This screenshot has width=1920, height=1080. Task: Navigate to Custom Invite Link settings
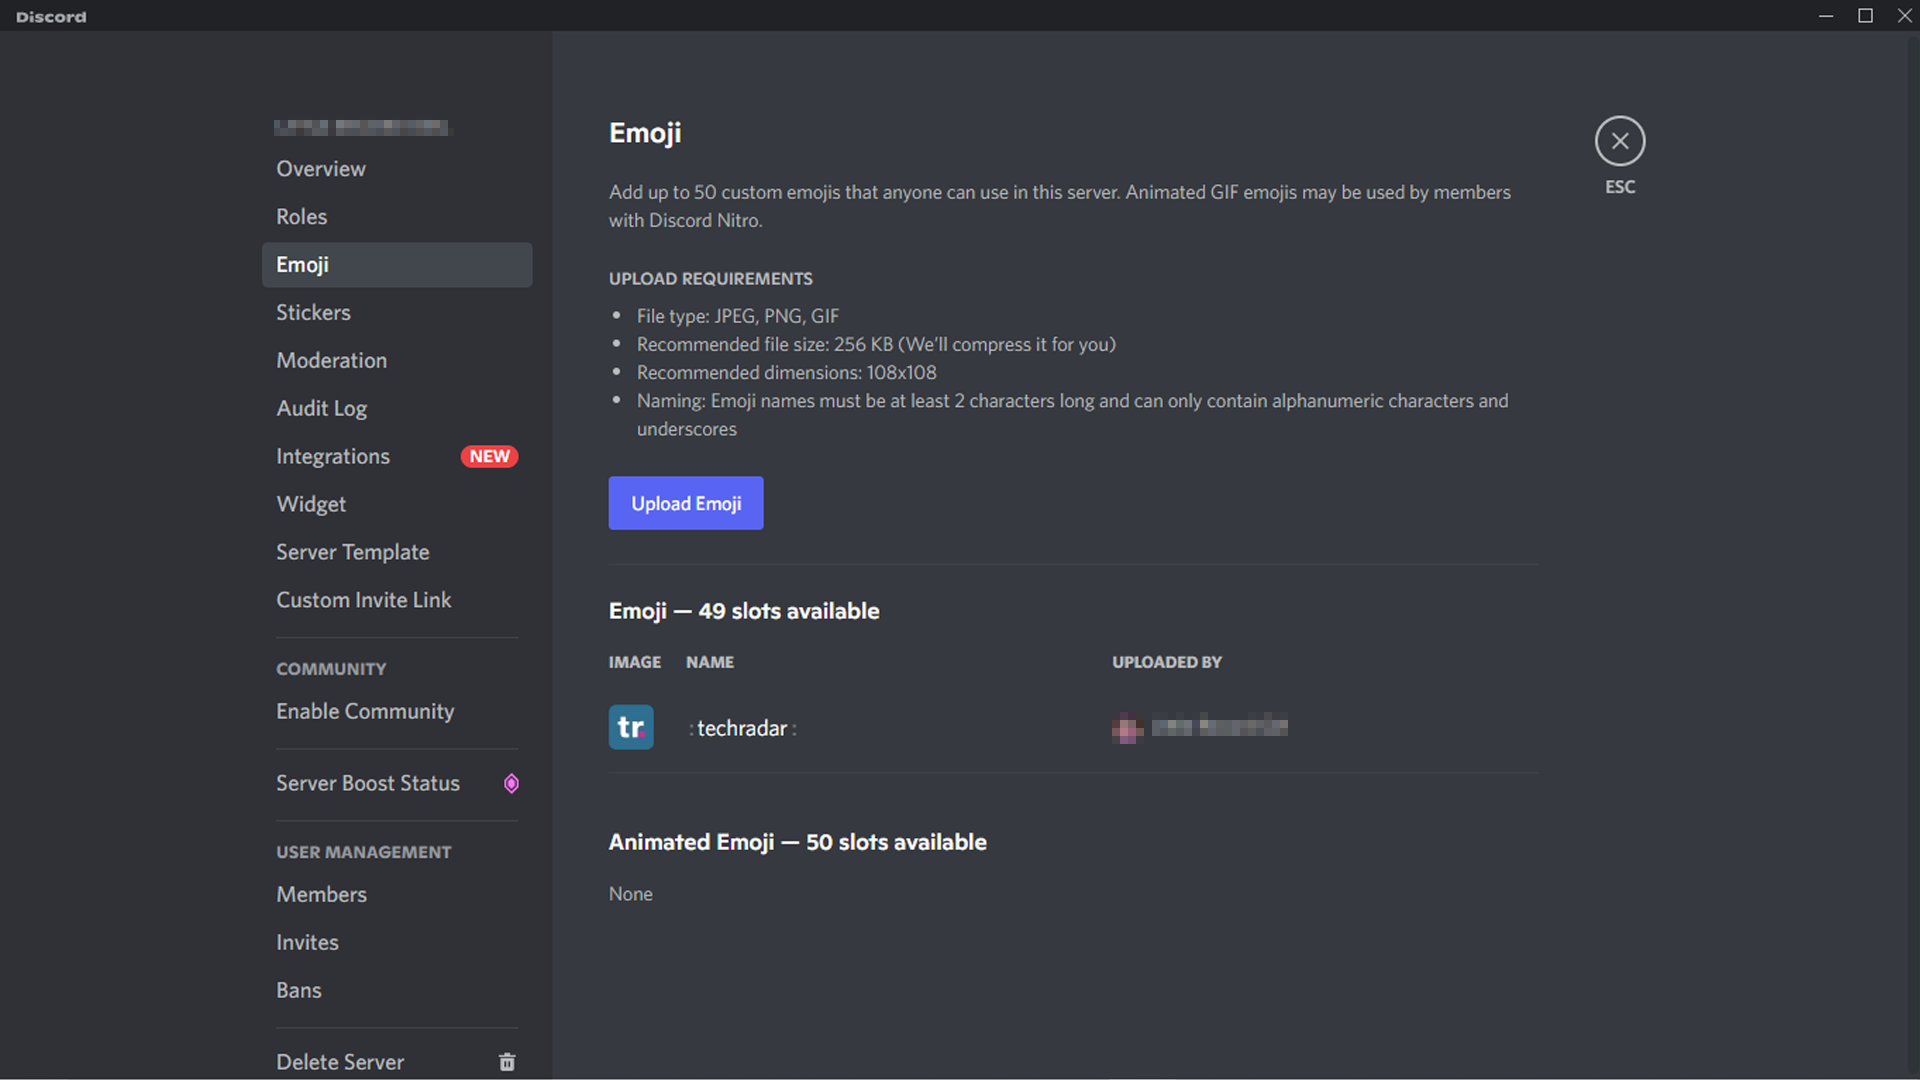click(x=363, y=599)
